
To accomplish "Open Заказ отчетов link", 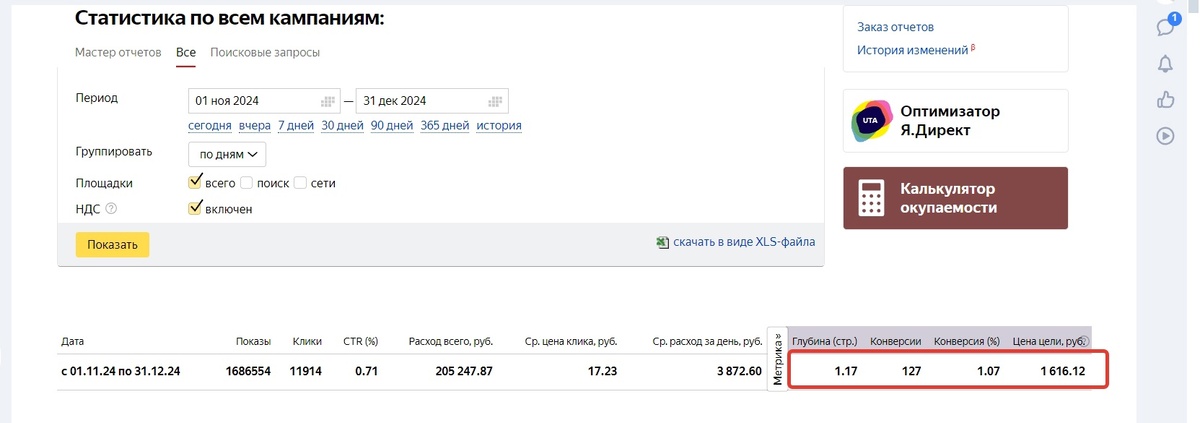I will 896,27.
